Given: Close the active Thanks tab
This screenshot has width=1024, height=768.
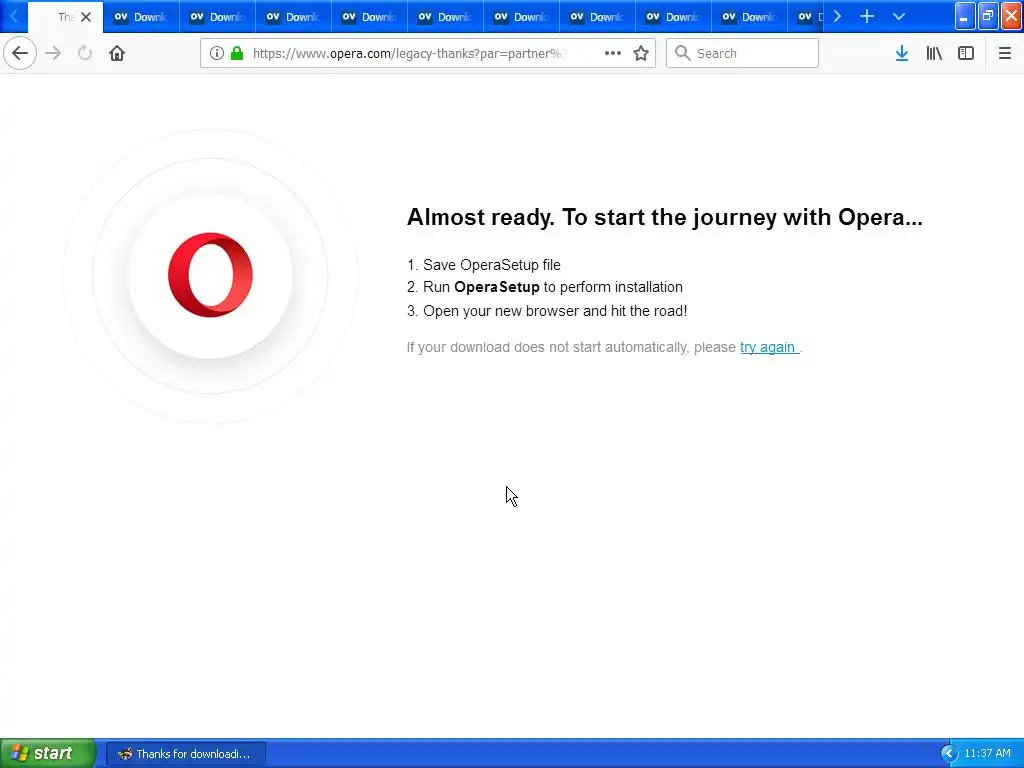Looking at the screenshot, I should tap(86, 17).
